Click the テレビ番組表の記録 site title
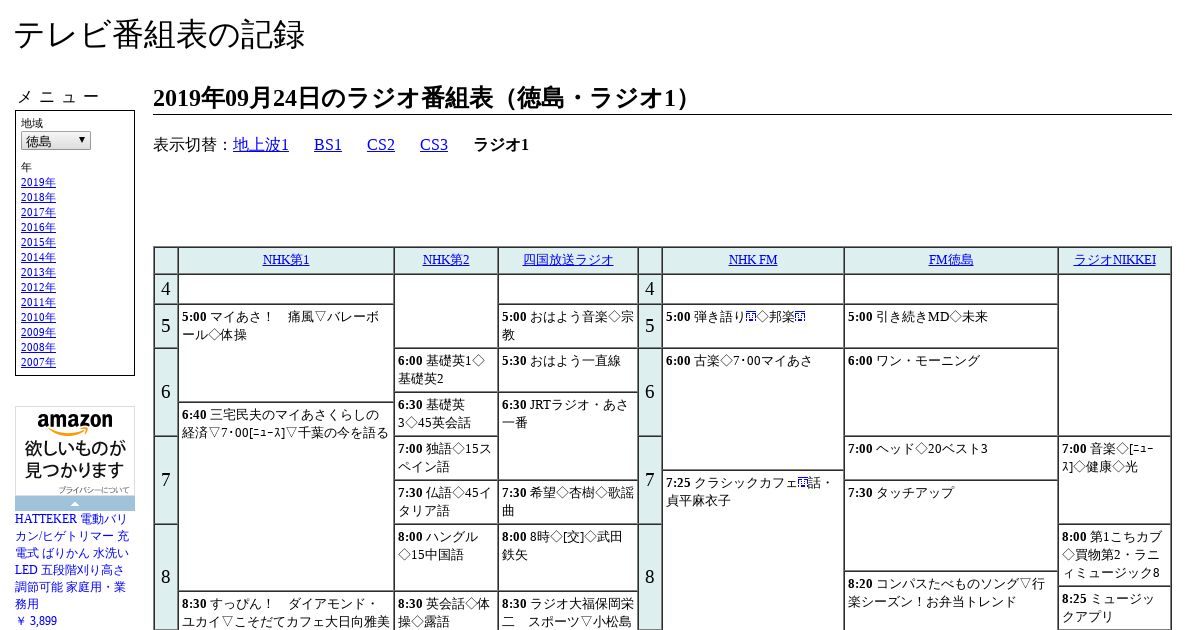 159,35
